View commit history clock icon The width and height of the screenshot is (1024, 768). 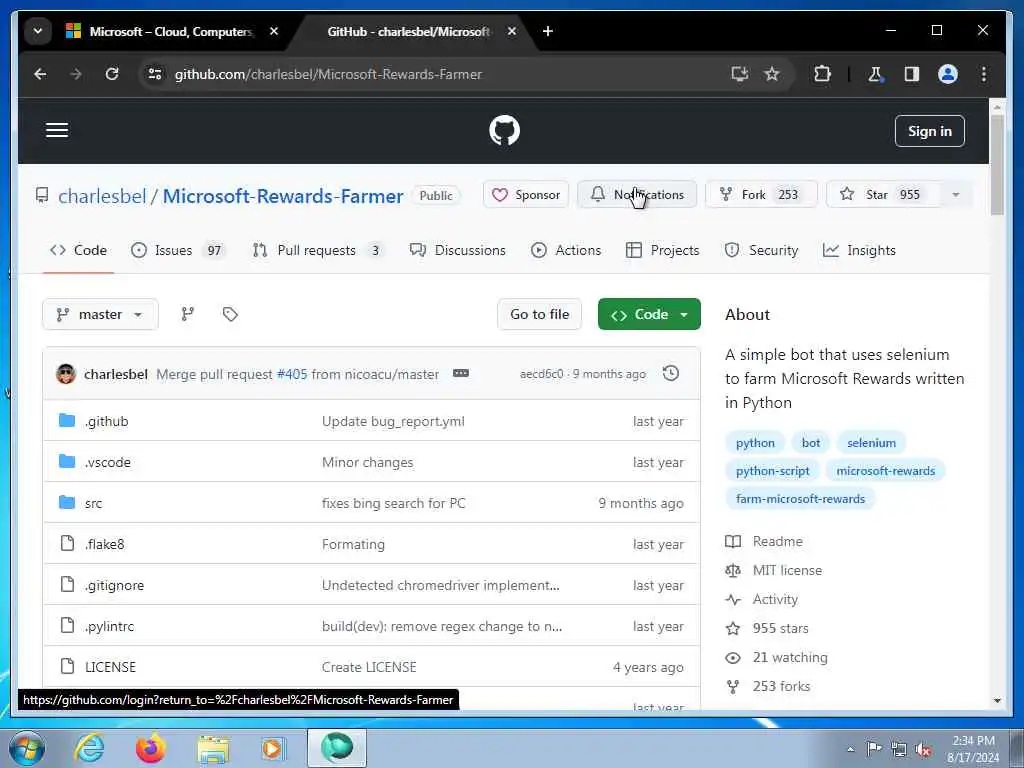point(671,374)
